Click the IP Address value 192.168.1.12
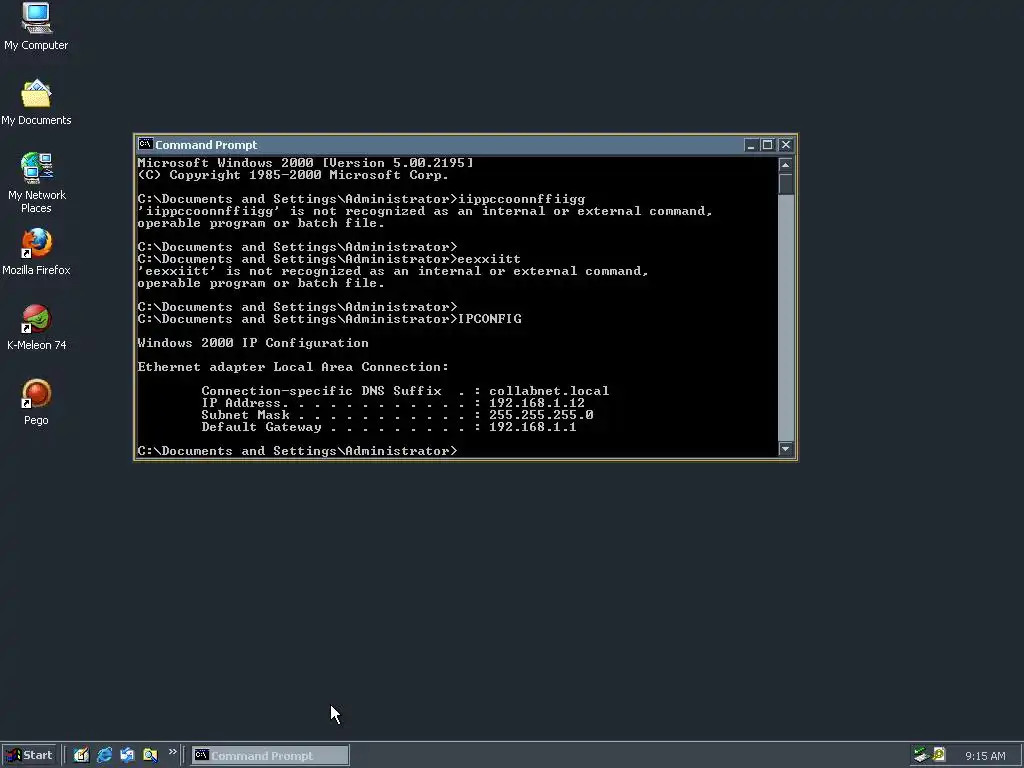 537,403
